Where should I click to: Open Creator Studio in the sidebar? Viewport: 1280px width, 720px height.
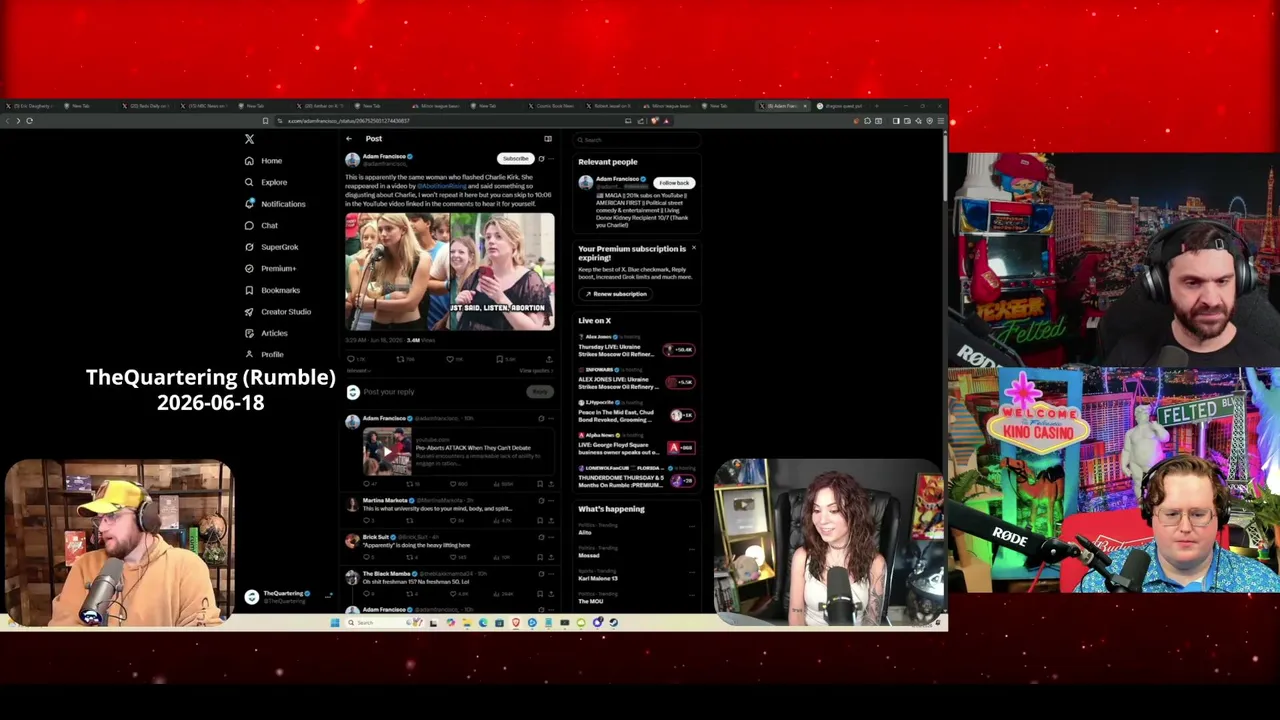click(278, 312)
